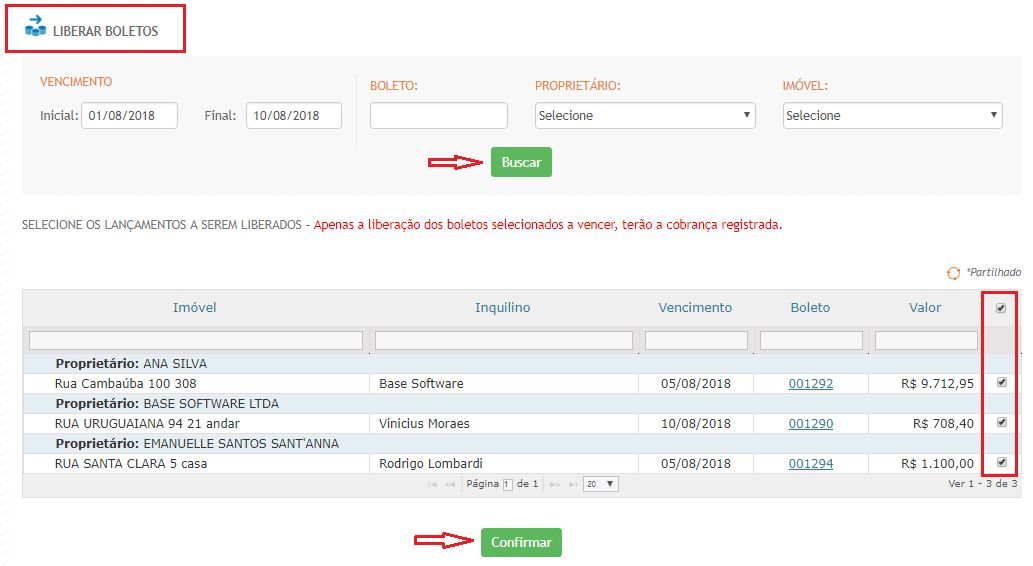
Task: Sort table by Inquilino column header
Action: click(502, 308)
